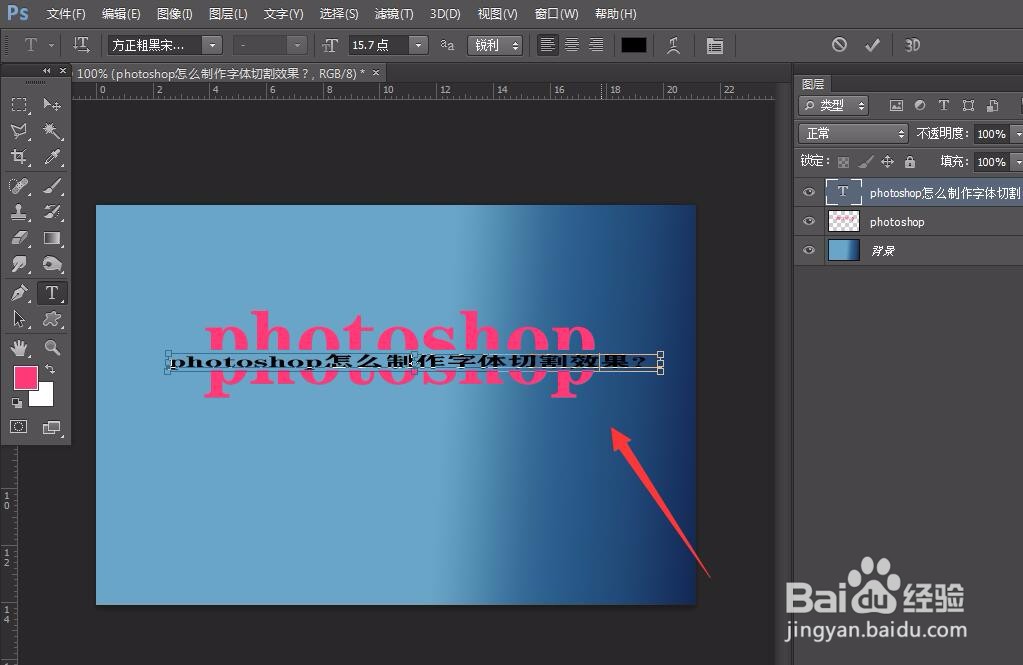Open the 图像(I) menu
This screenshot has height=665, width=1023.
point(175,14)
